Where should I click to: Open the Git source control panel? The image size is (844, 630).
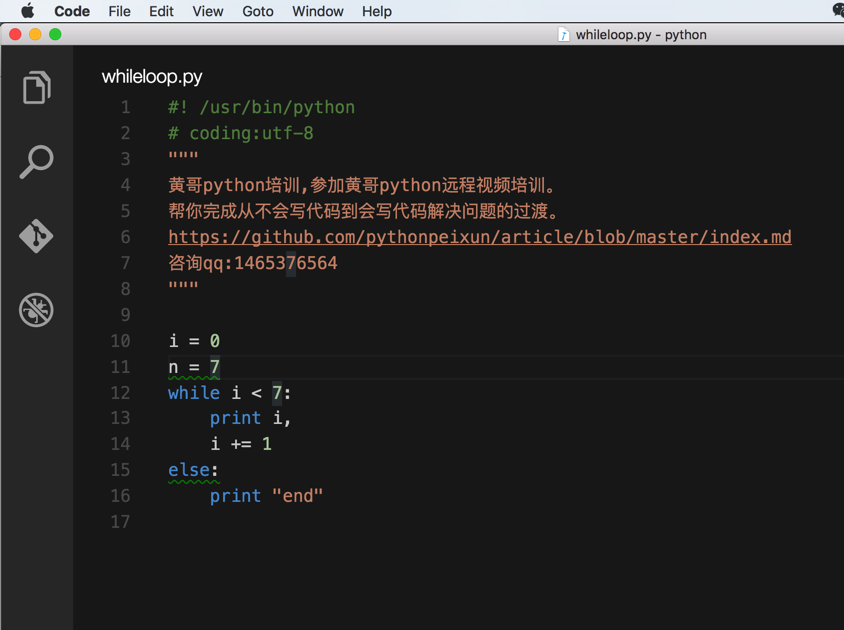(36, 237)
